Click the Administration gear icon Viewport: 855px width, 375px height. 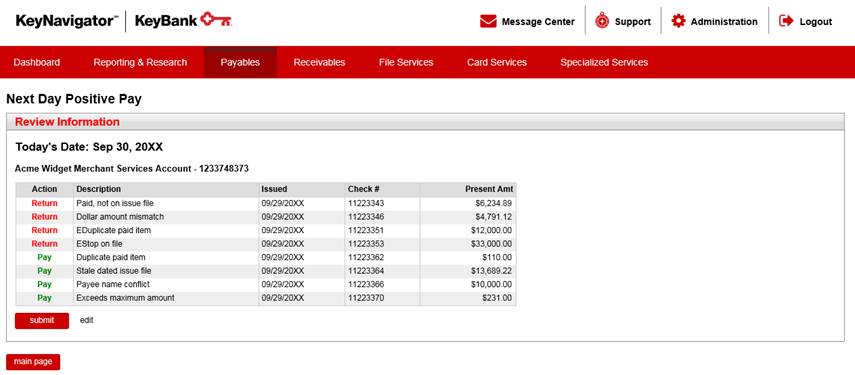click(678, 21)
